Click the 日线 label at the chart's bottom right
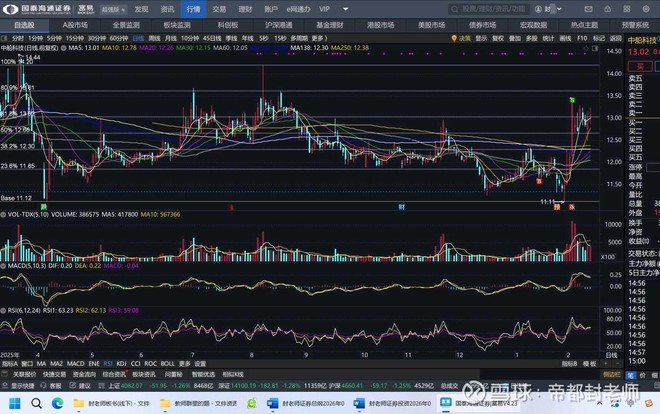Viewport: 660px width, 414px height. pyautogui.click(x=611, y=355)
